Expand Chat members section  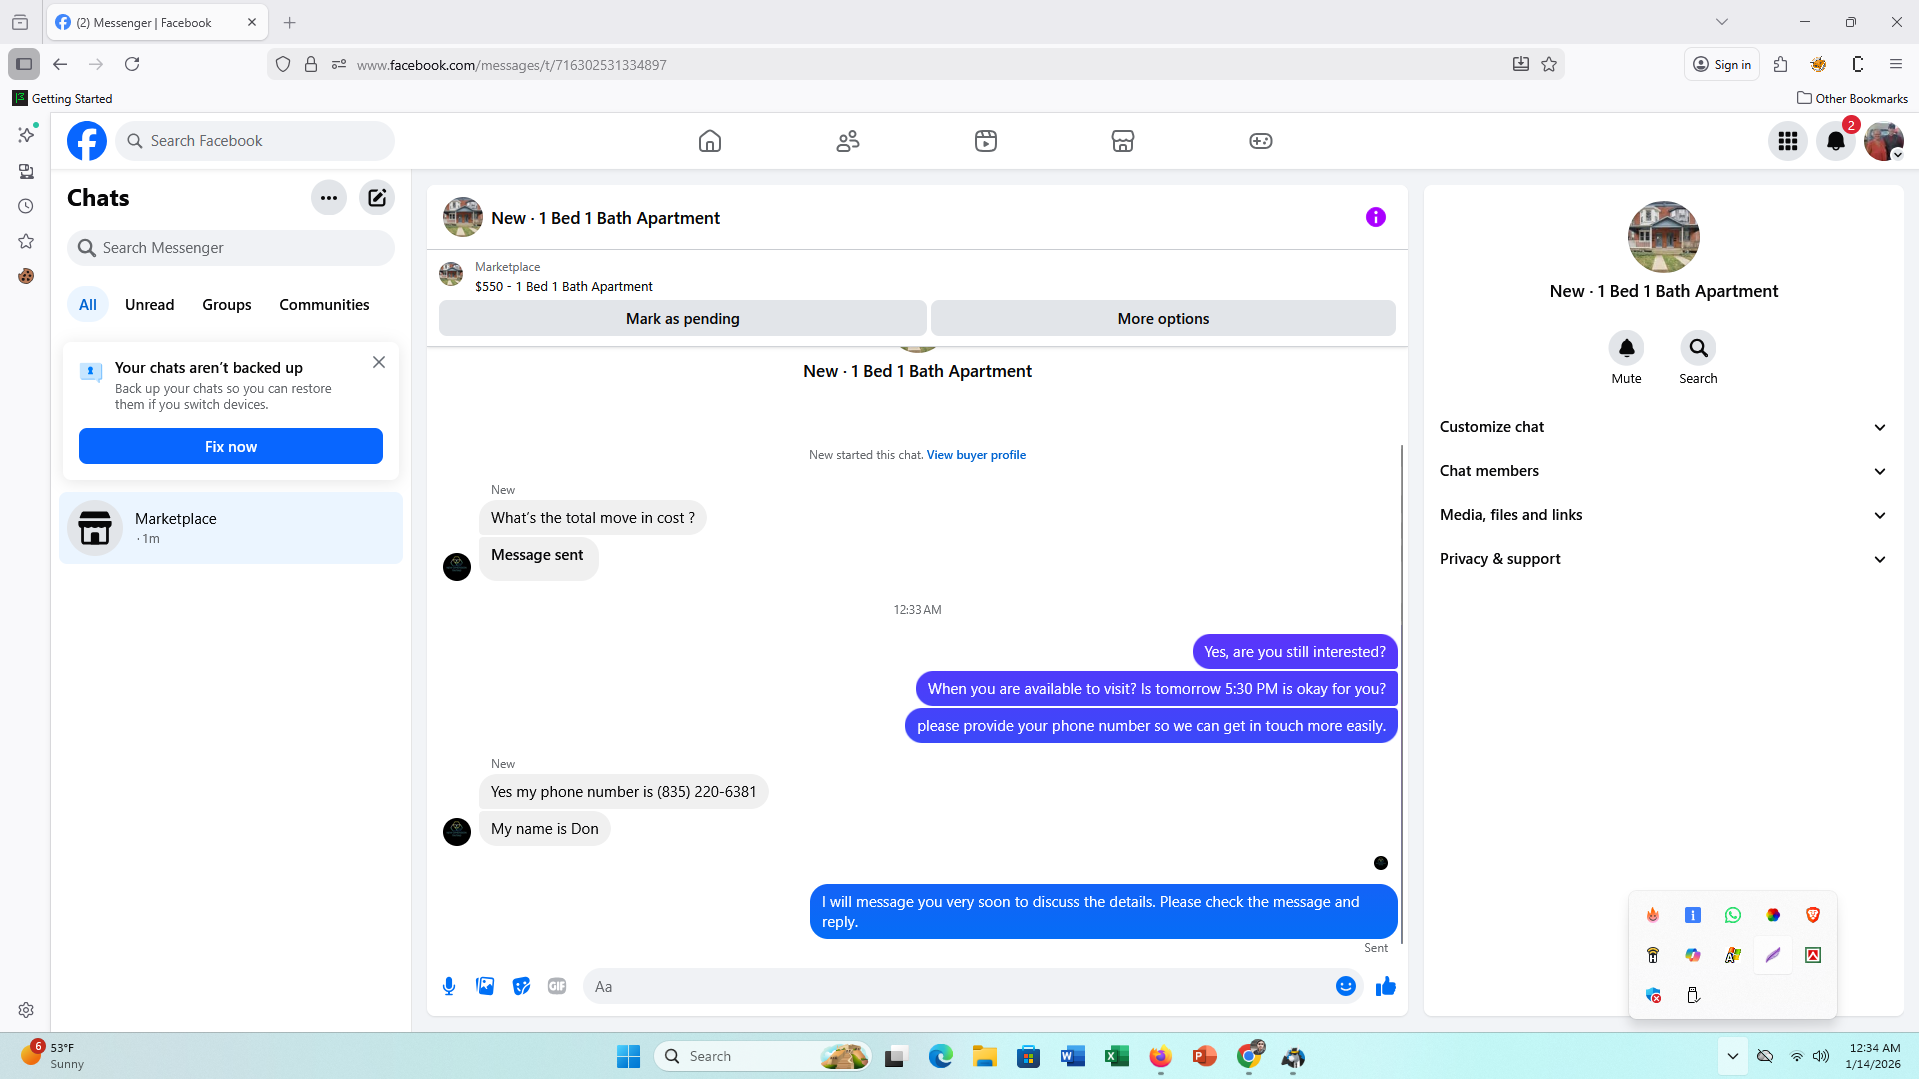click(x=1664, y=471)
